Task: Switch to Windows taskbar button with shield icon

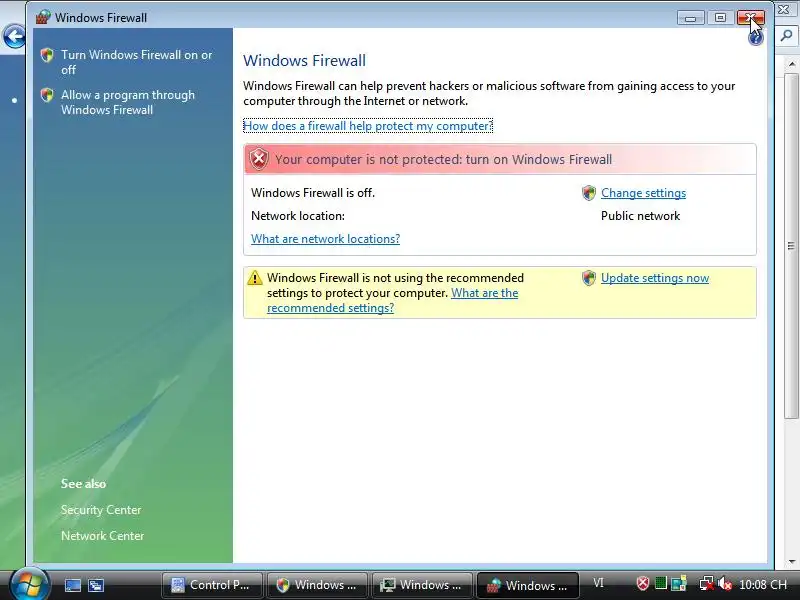Action: [x=317, y=585]
